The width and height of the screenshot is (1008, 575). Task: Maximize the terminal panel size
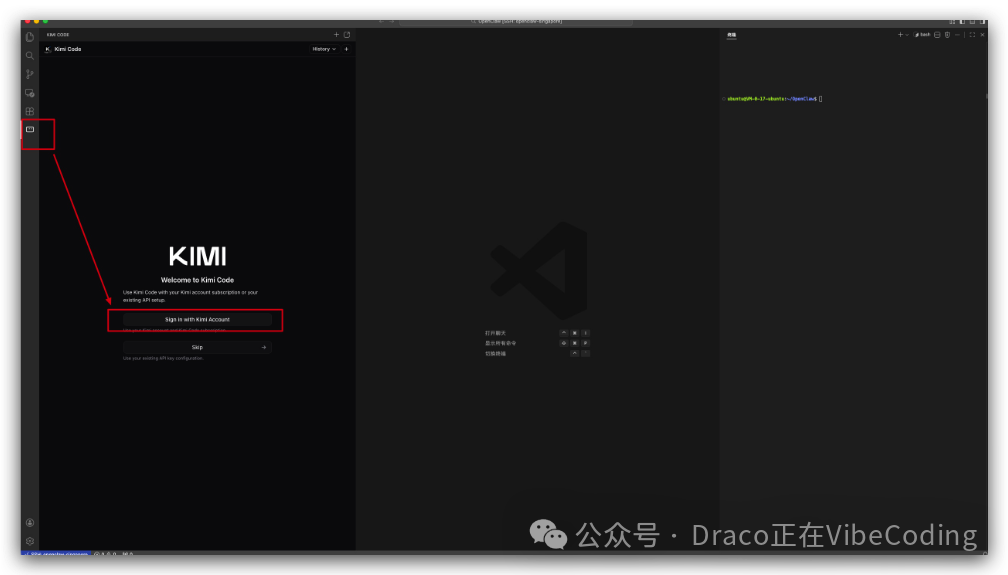click(972, 35)
